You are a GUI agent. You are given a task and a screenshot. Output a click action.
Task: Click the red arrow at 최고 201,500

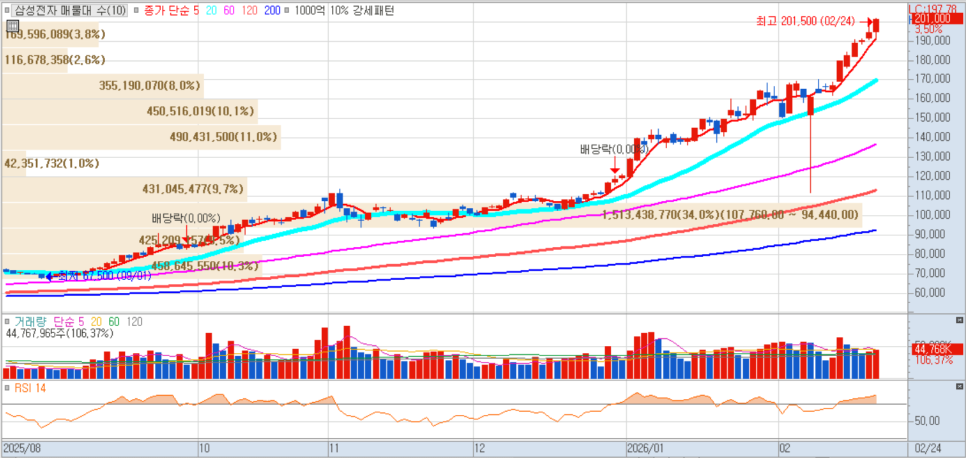click(x=867, y=22)
